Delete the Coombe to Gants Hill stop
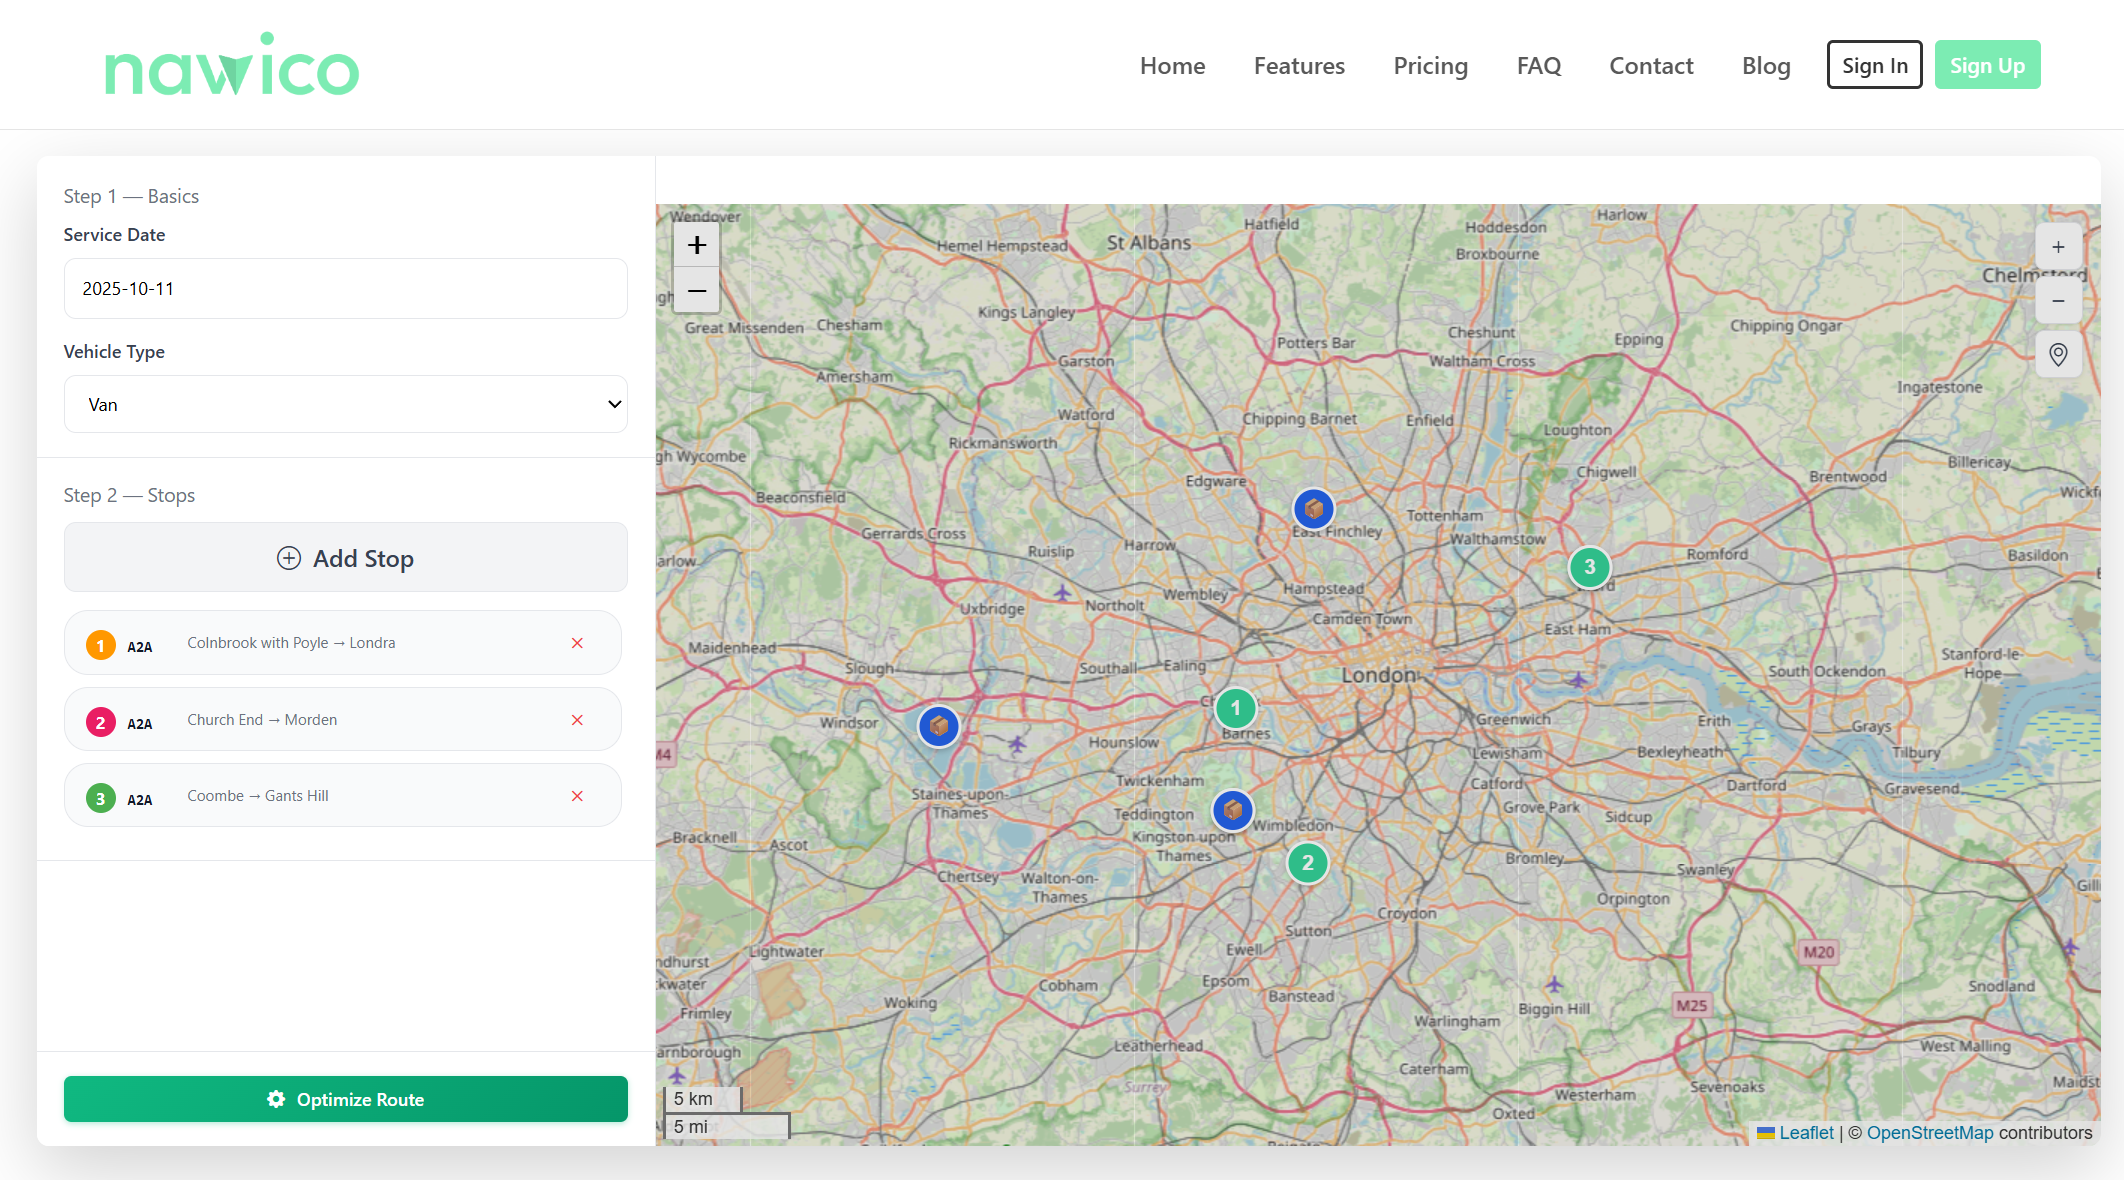Image resolution: width=2124 pixels, height=1180 pixels. (x=577, y=796)
